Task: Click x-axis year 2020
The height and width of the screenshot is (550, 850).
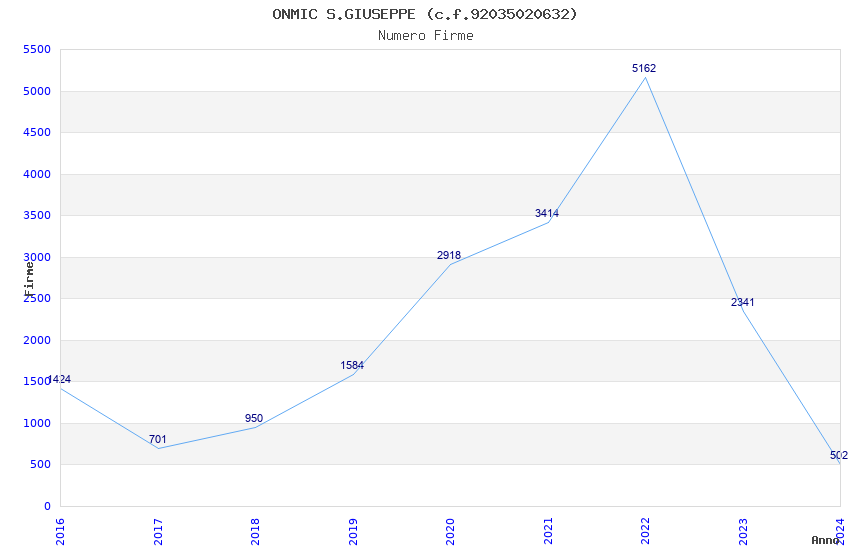Action: [x=450, y=532]
